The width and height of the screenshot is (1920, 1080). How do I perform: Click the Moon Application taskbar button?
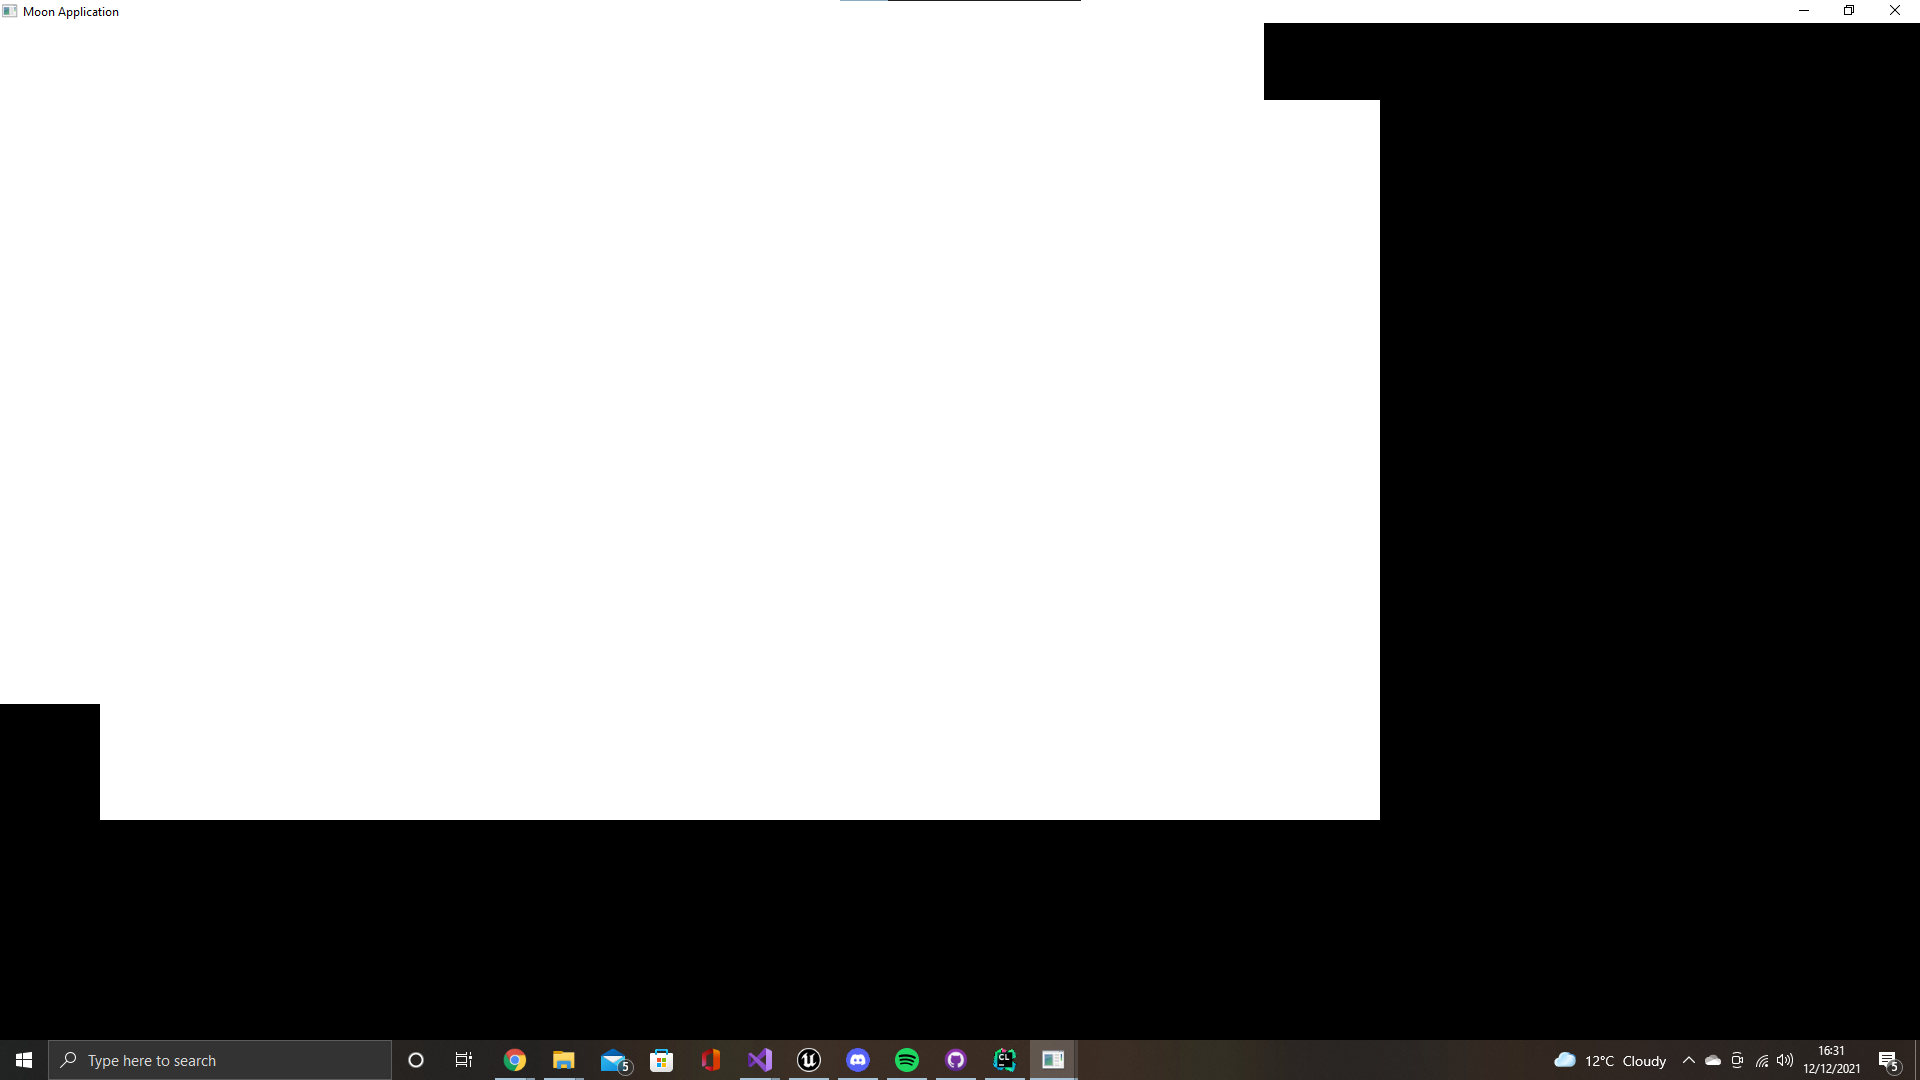click(x=1053, y=1060)
